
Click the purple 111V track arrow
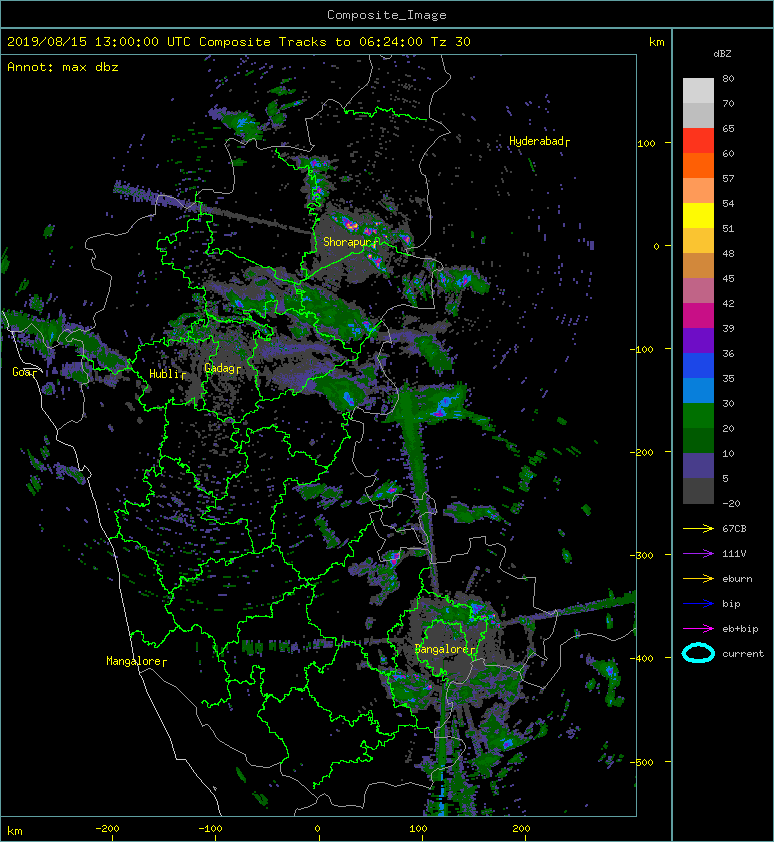click(x=698, y=554)
